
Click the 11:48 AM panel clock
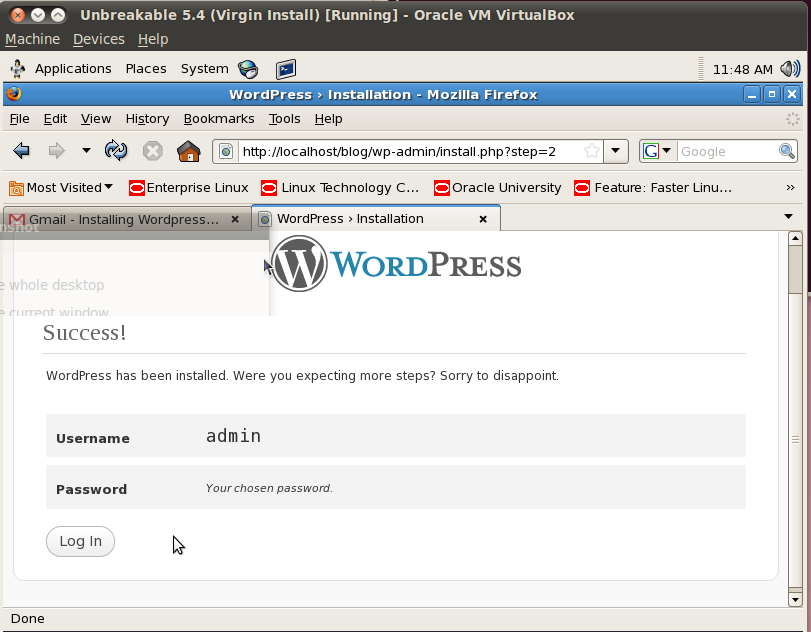[742, 69]
